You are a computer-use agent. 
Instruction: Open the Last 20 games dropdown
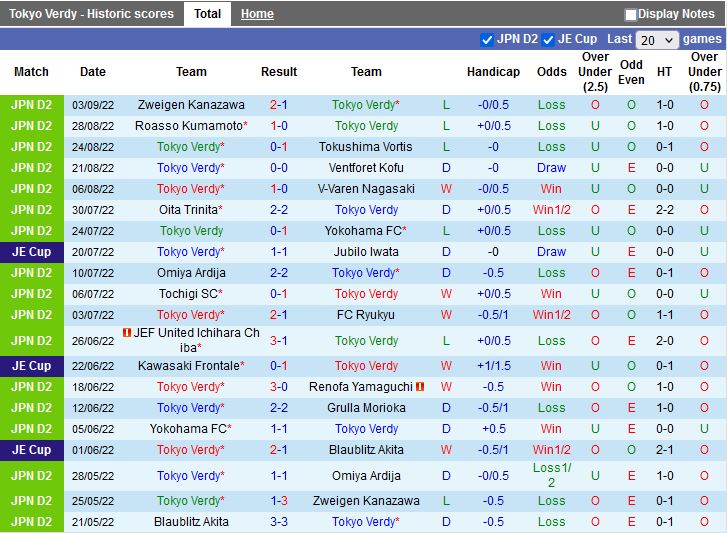coord(657,40)
